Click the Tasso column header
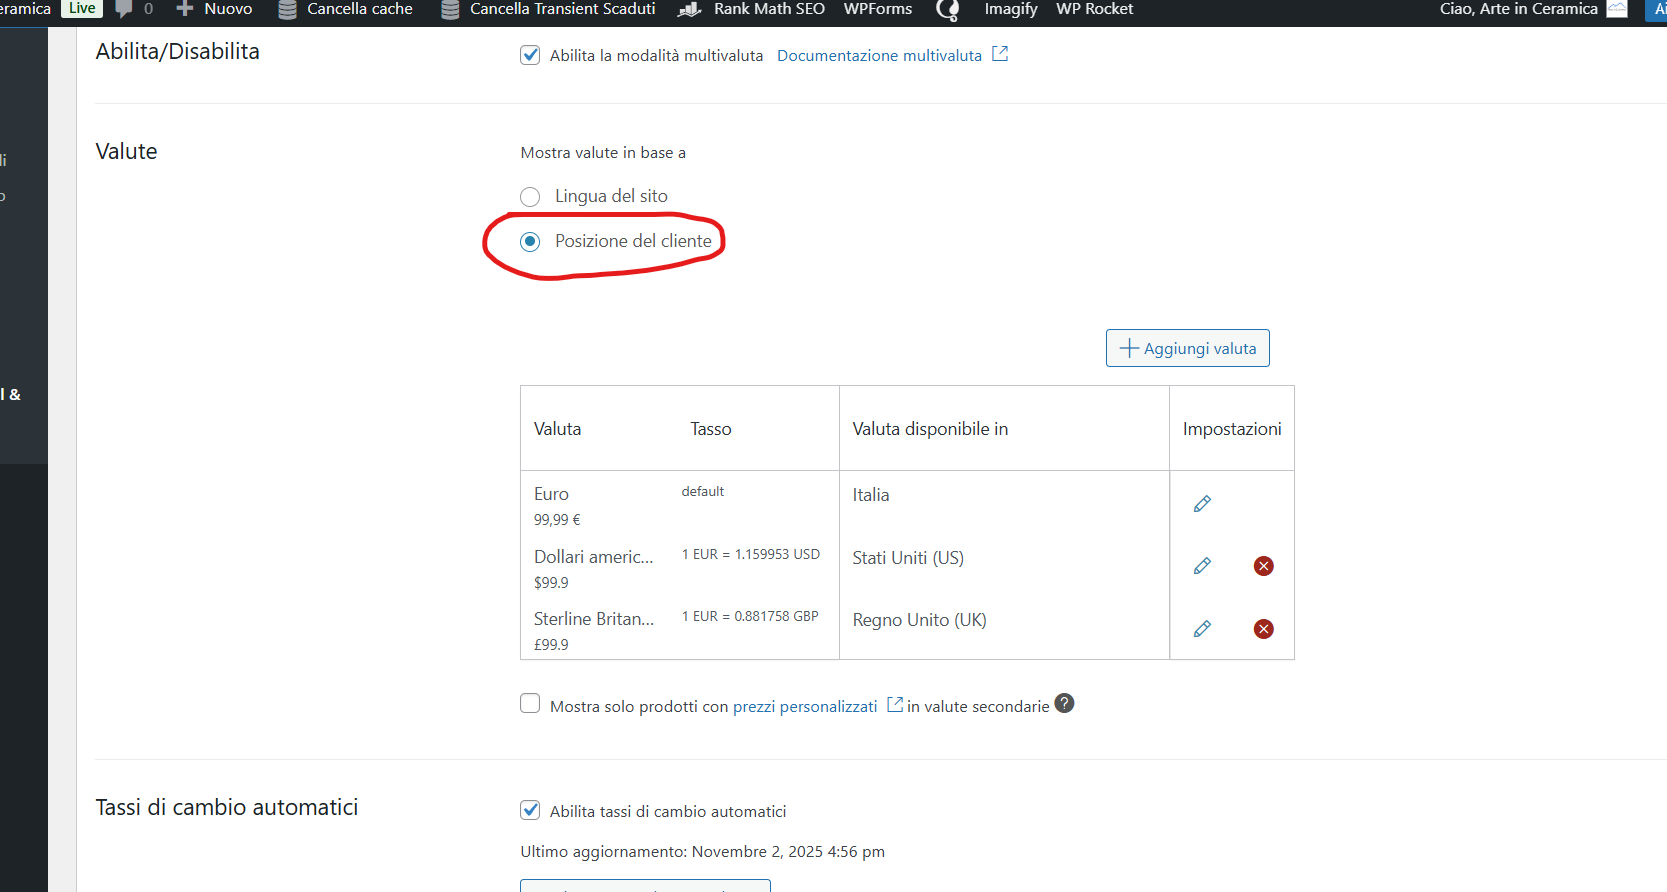Image resolution: width=1667 pixels, height=892 pixels. (711, 429)
